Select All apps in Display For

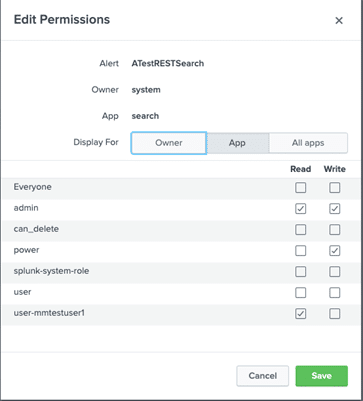pyautogui.click(x=308, y=143)
